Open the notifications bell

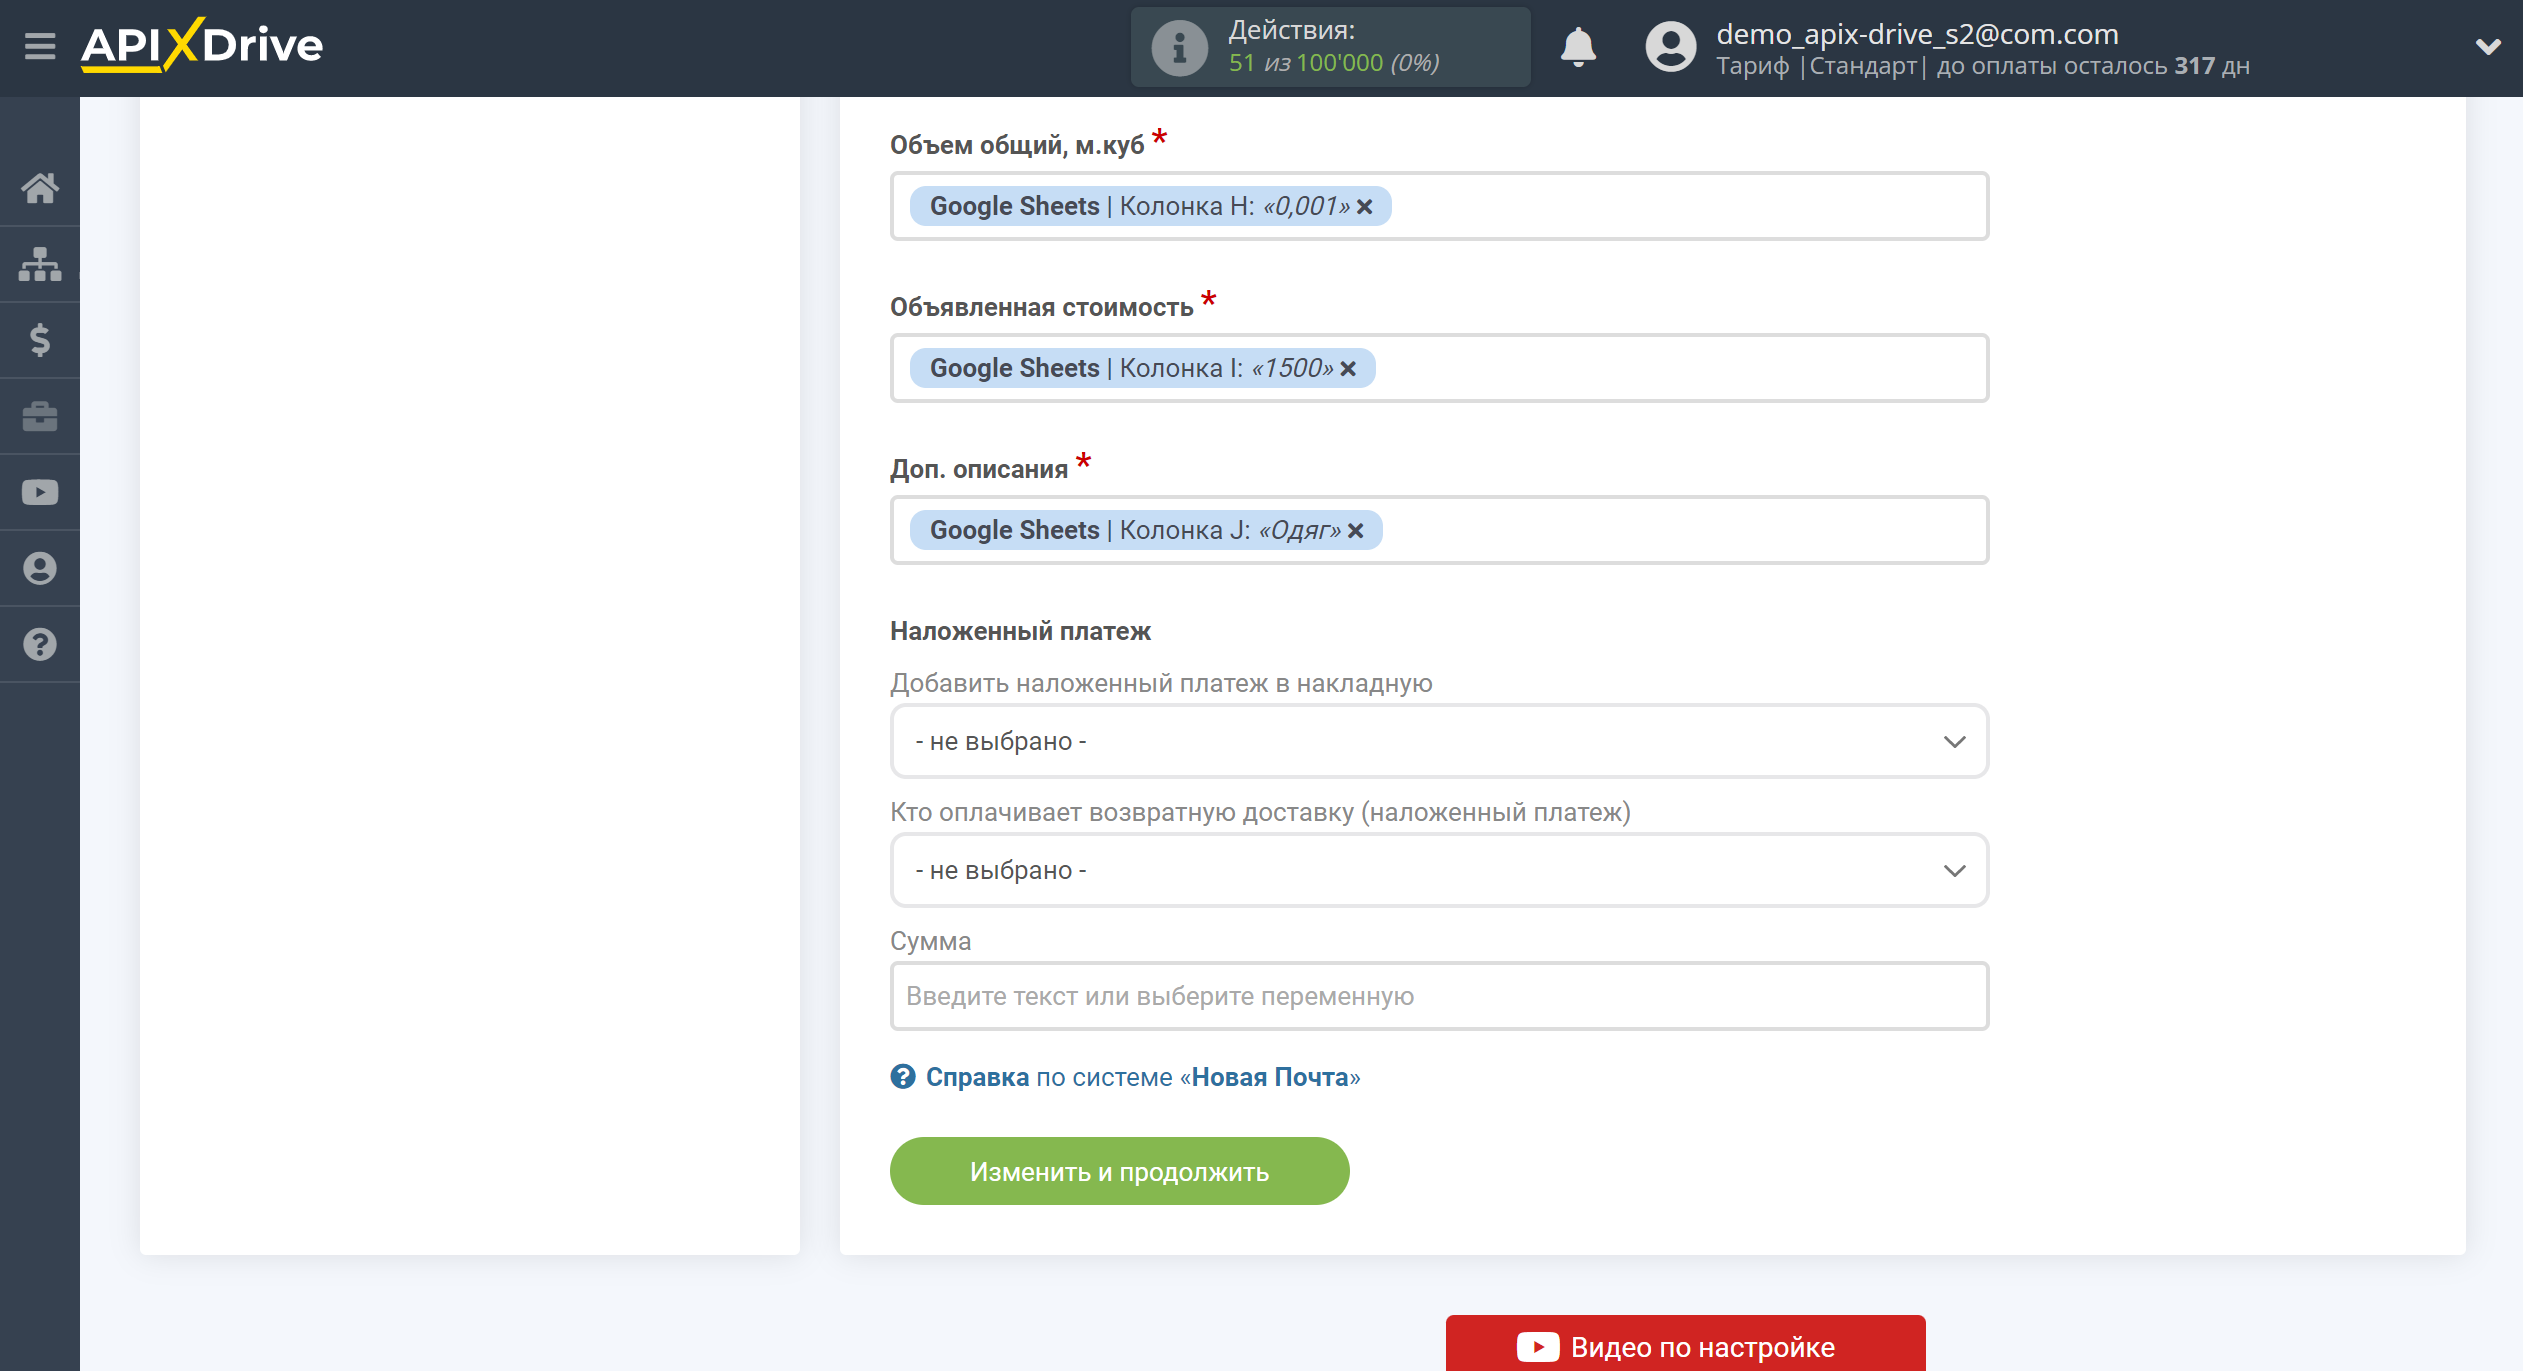(1579, 47)
